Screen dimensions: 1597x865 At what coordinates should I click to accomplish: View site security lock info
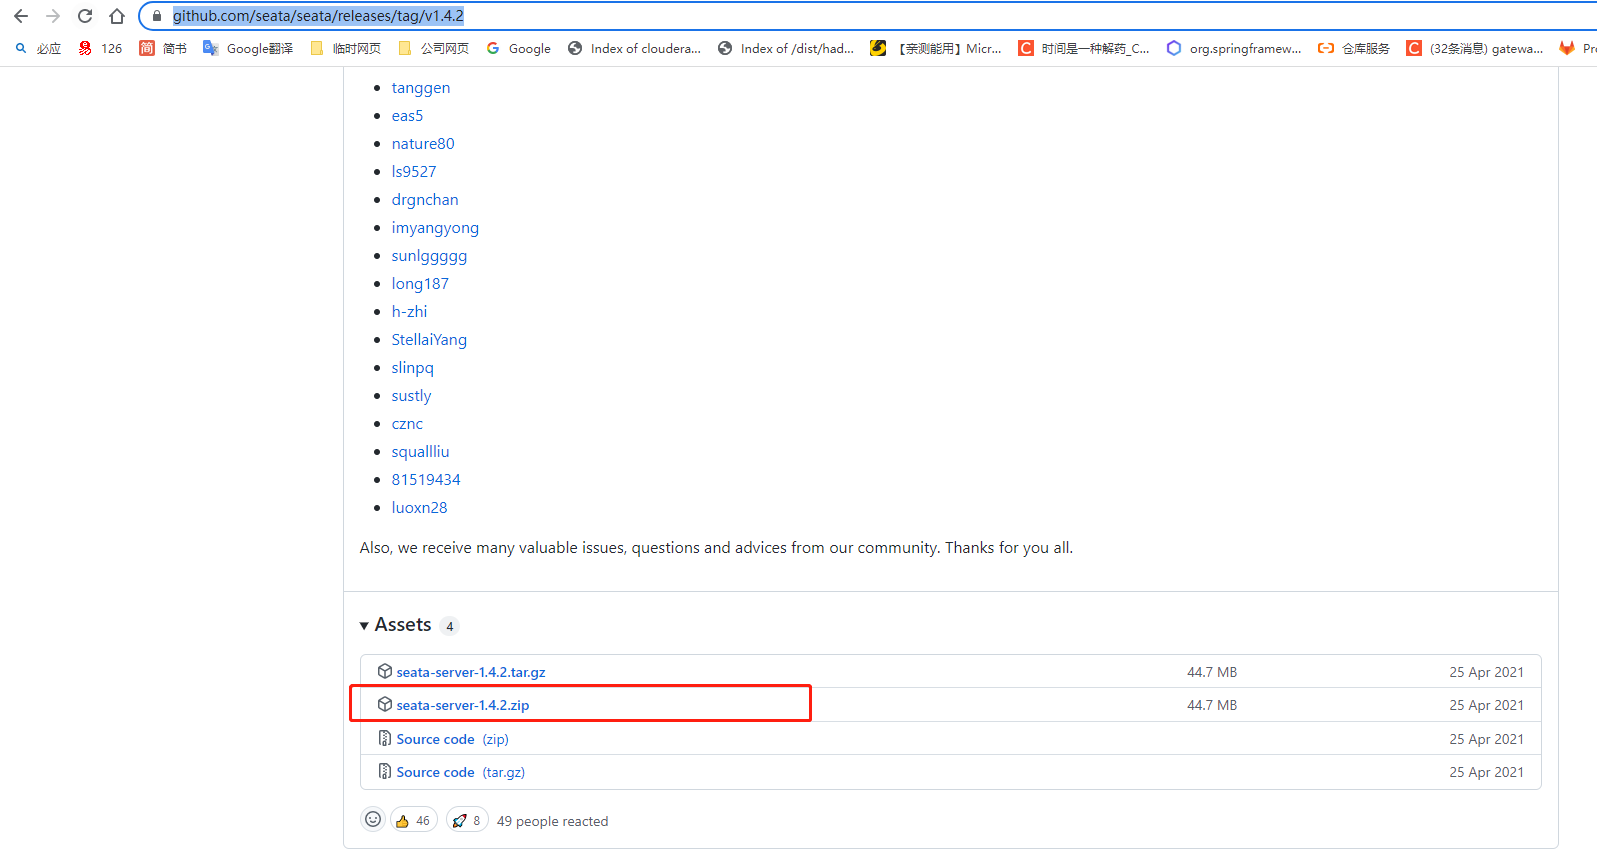point(157,16)
